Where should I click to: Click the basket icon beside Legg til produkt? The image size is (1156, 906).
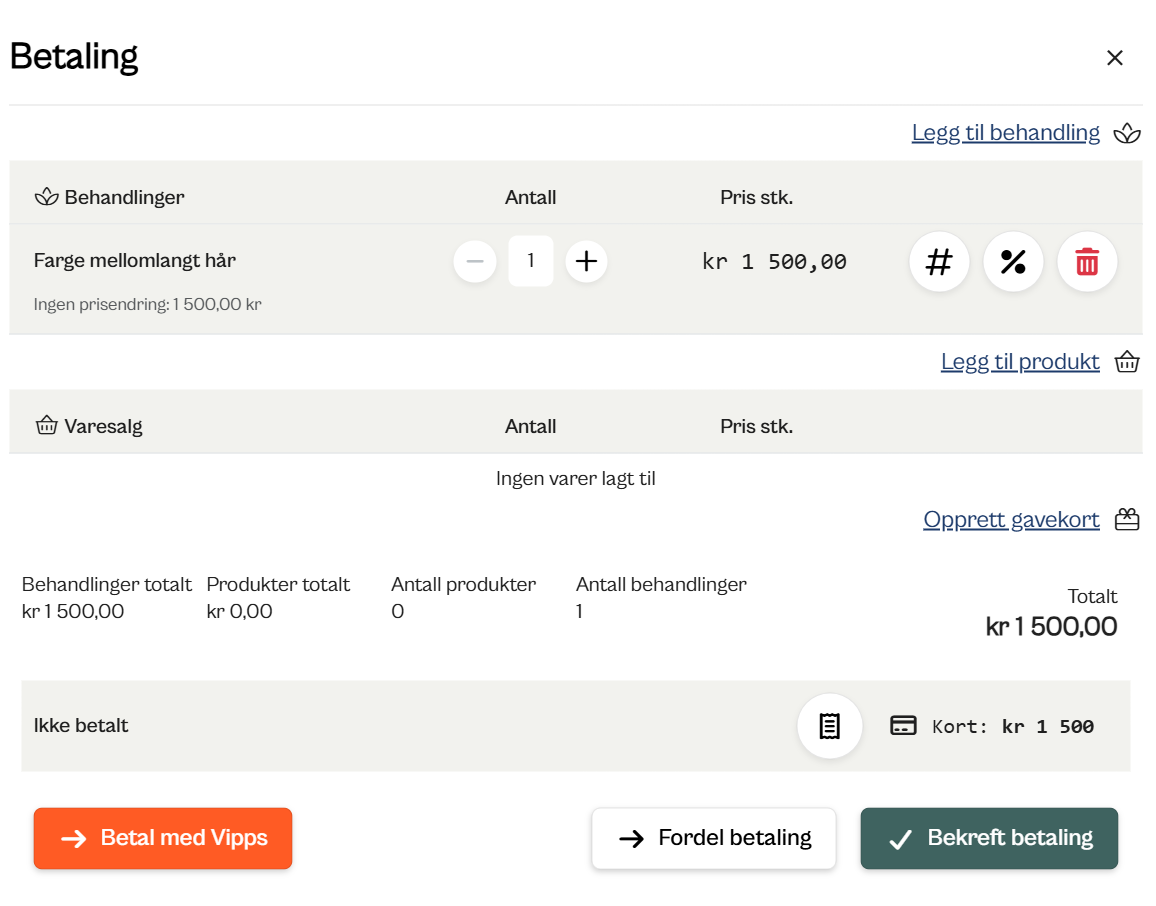1127,362
